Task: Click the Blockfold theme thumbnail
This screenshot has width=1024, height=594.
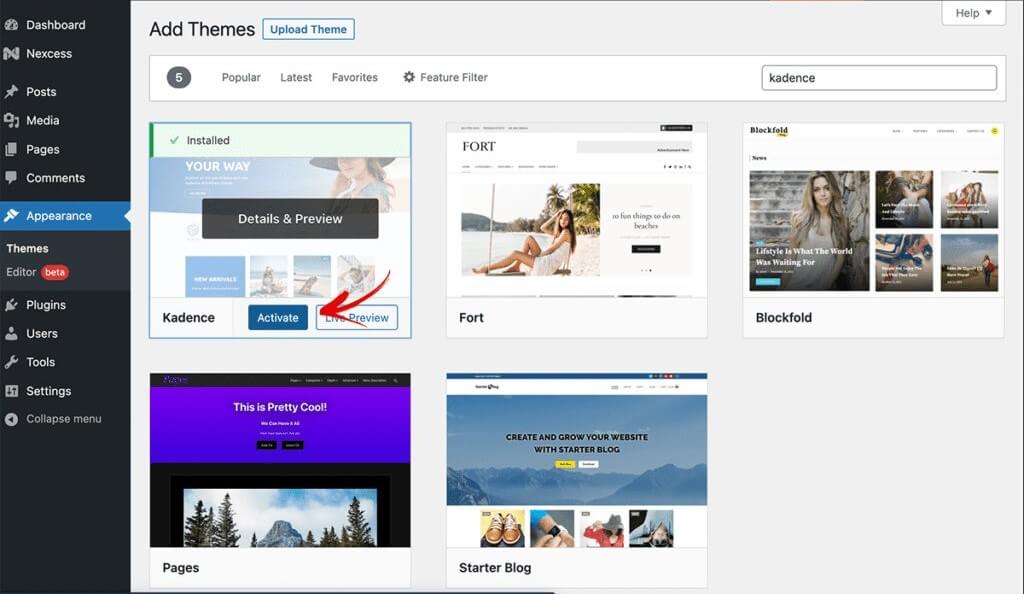Action: click(x=873, y=210)
